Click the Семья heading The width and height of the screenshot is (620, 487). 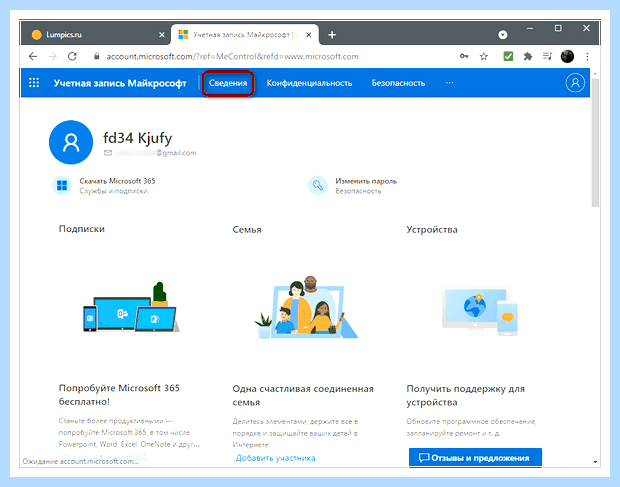247,229
